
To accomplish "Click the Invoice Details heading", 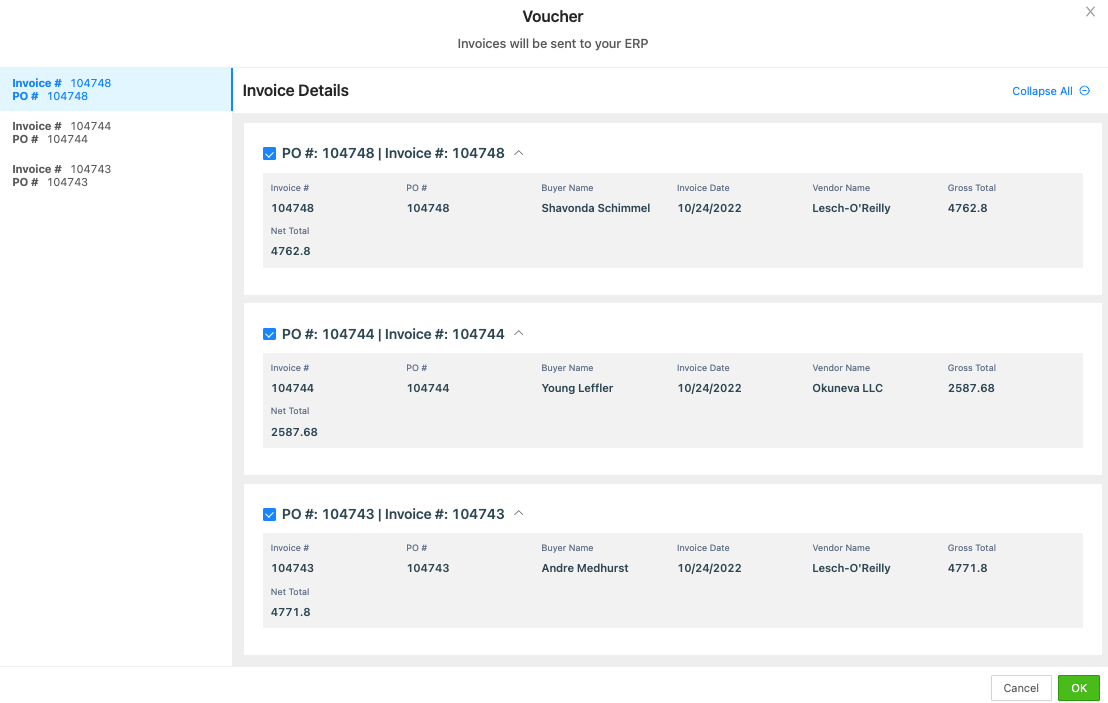I will pyautogui.click(x=295, y=90).
